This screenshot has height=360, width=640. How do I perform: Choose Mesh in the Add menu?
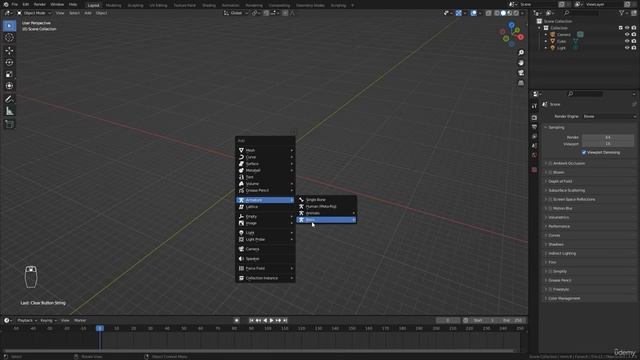[x=265, y=150]
